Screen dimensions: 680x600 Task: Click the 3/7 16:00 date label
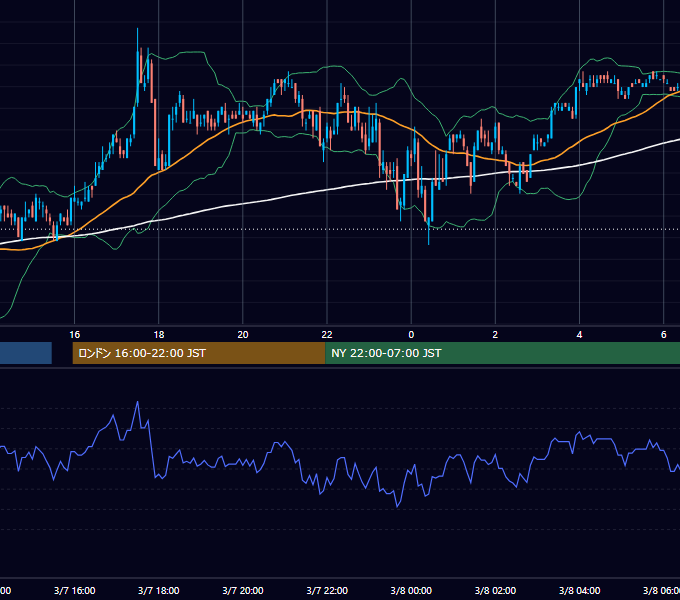click(75, 590)
